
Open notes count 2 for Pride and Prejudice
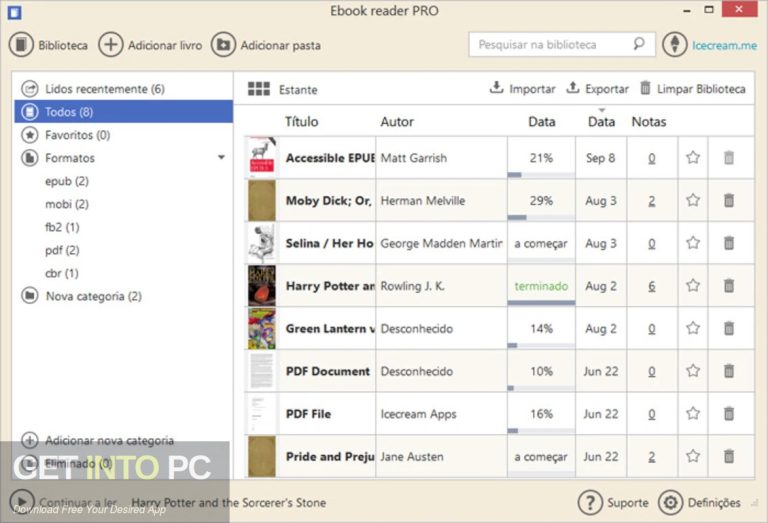(x=651, y=456)
